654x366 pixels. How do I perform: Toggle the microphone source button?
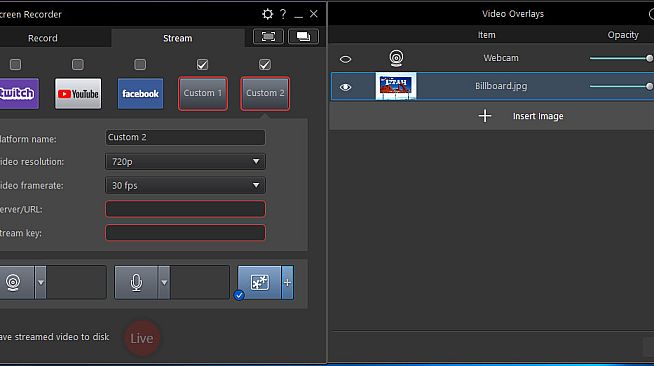point(136,282)
